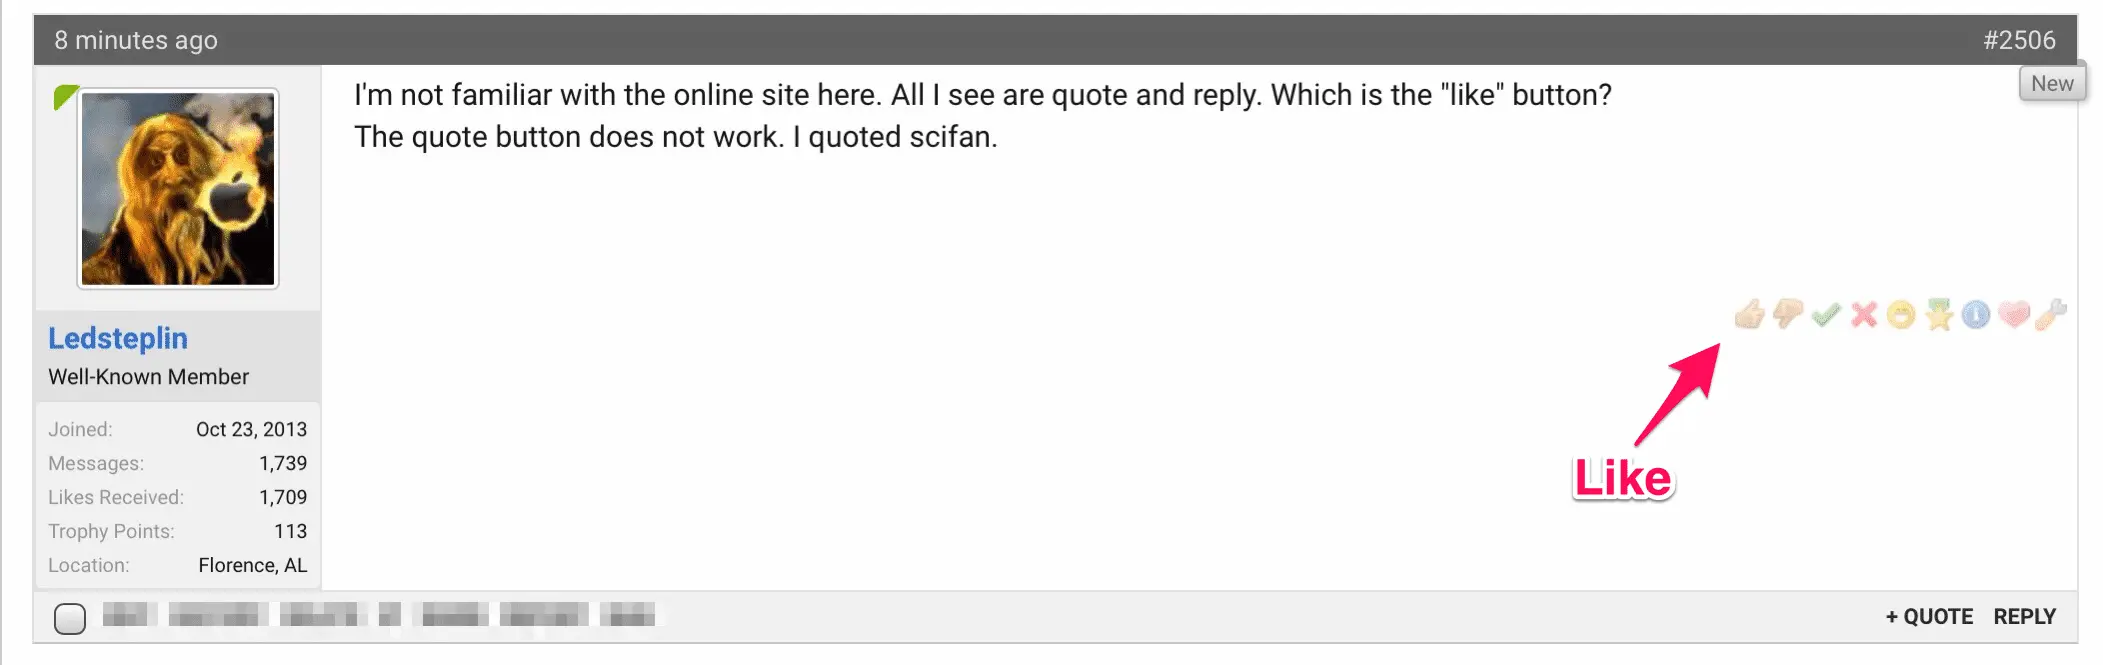Rate post with the pink heart icon
The height and width of the screenshot is (665, 2103).
pos(2014,315)
